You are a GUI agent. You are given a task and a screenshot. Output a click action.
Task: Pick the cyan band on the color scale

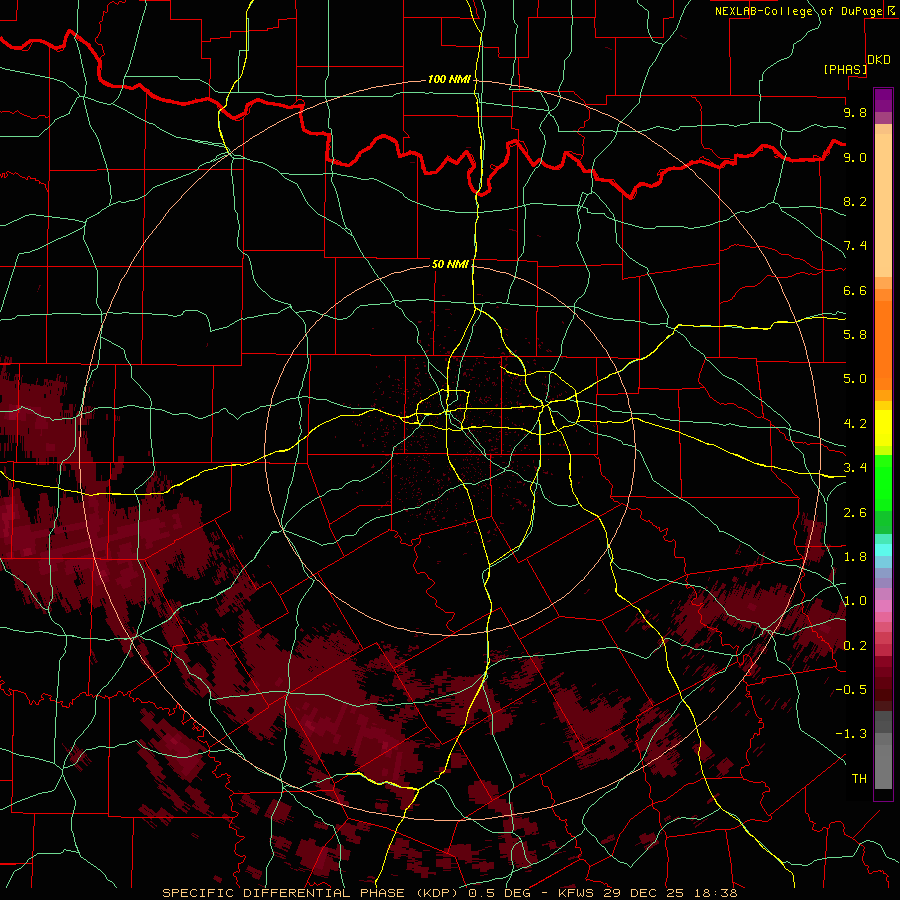883,550
